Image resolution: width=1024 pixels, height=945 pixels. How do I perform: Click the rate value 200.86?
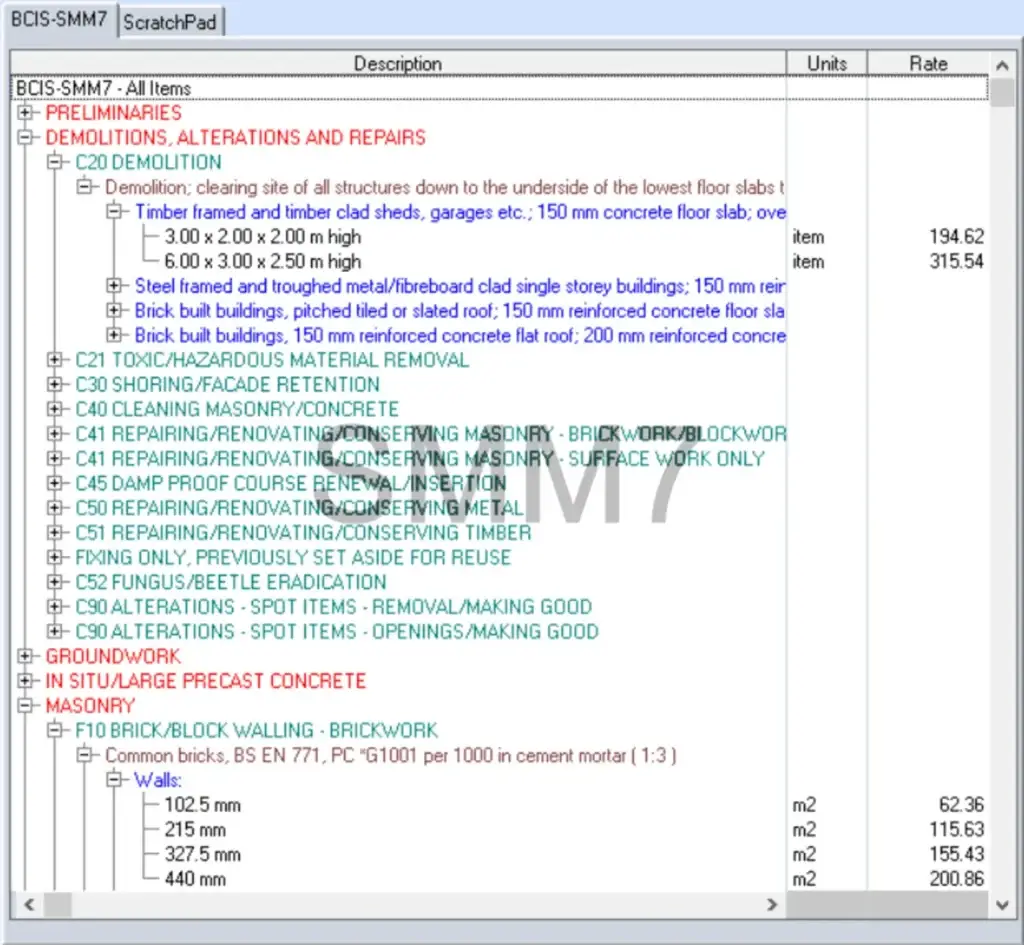pyautogui.click(x=956, y=879)
